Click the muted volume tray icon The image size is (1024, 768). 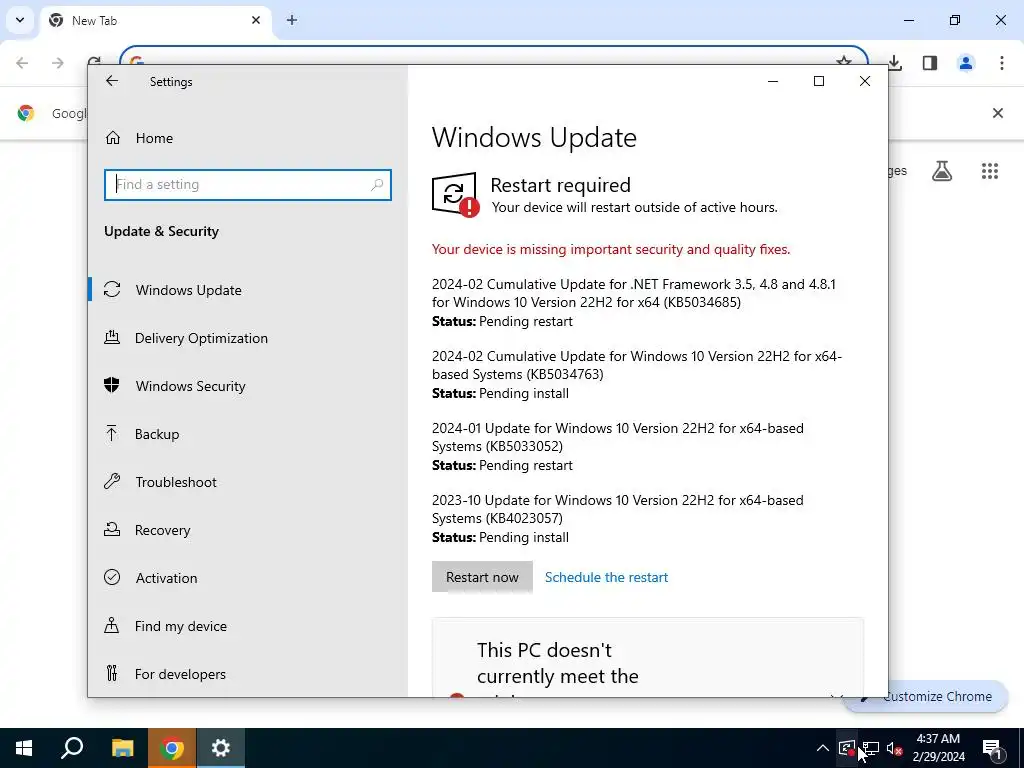click(x=895, y=748)
